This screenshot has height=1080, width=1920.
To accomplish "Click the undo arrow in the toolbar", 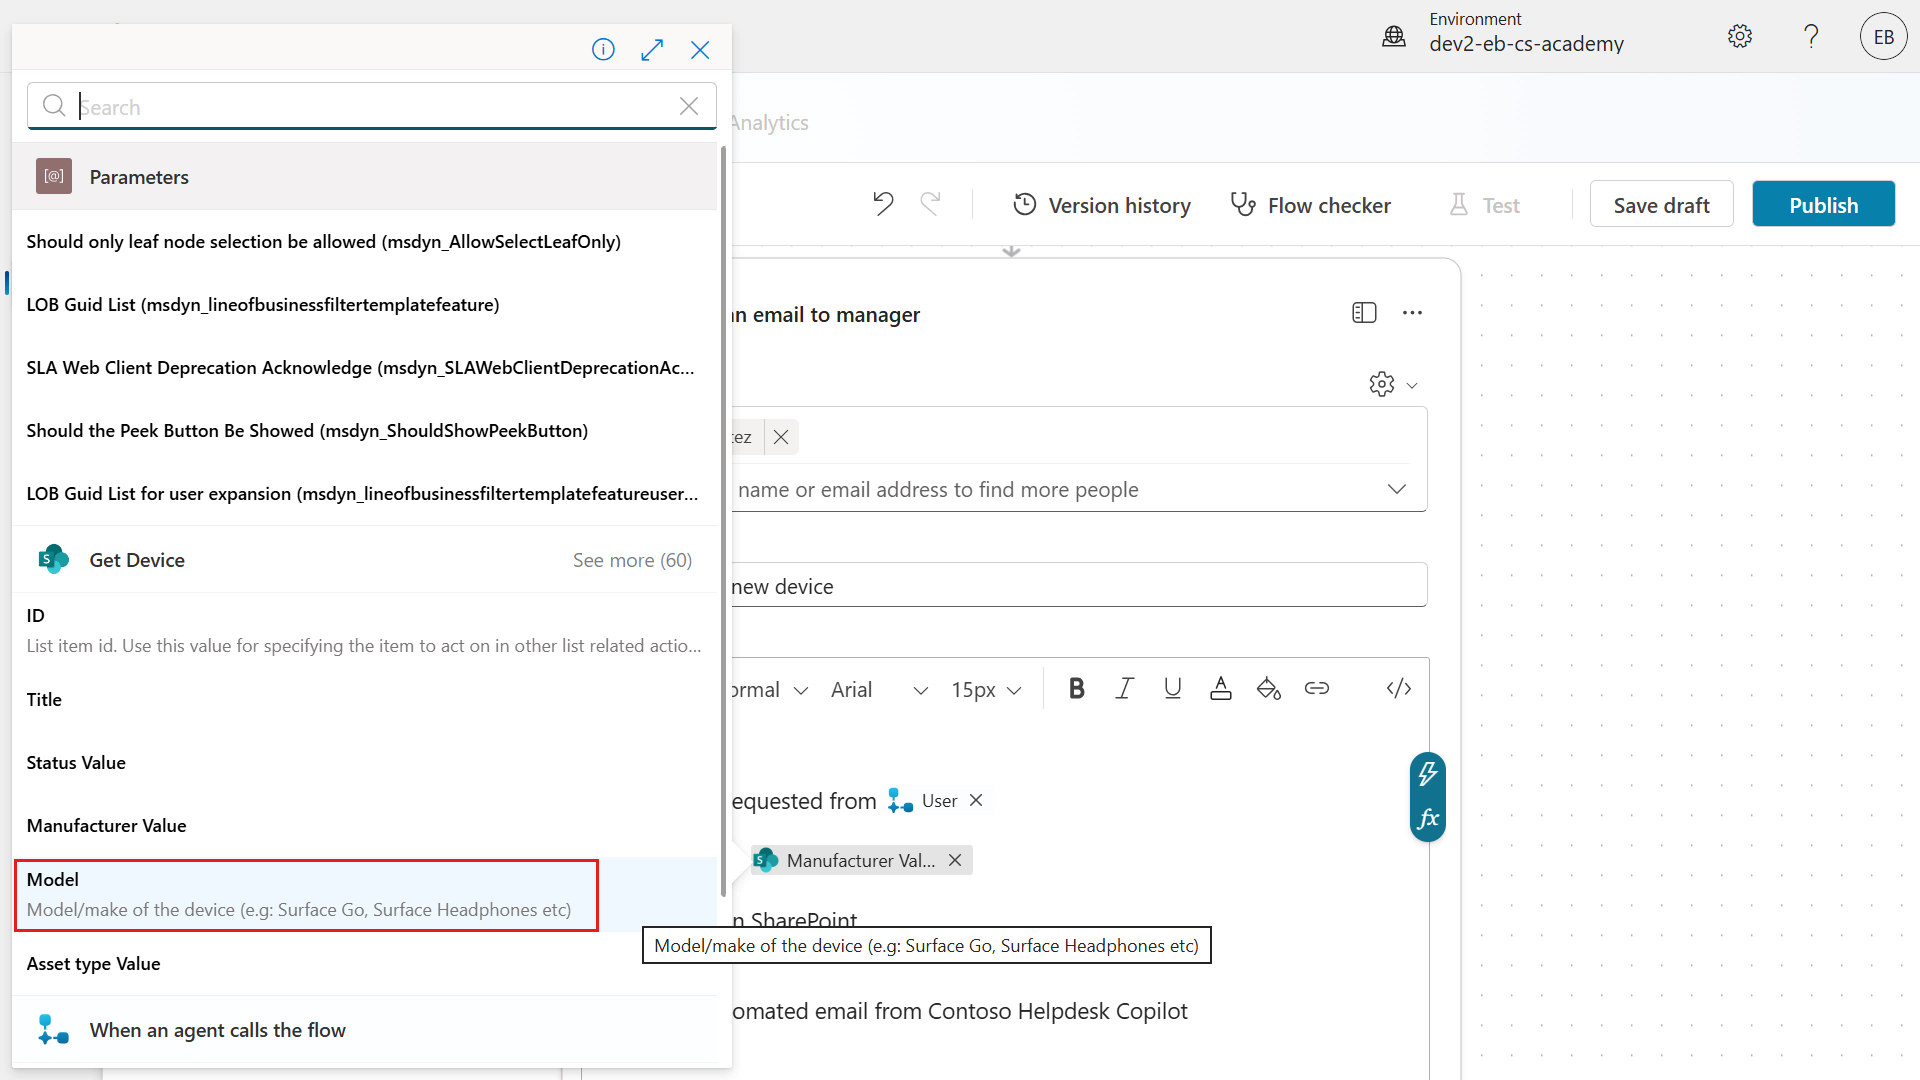I will [883, 203].
